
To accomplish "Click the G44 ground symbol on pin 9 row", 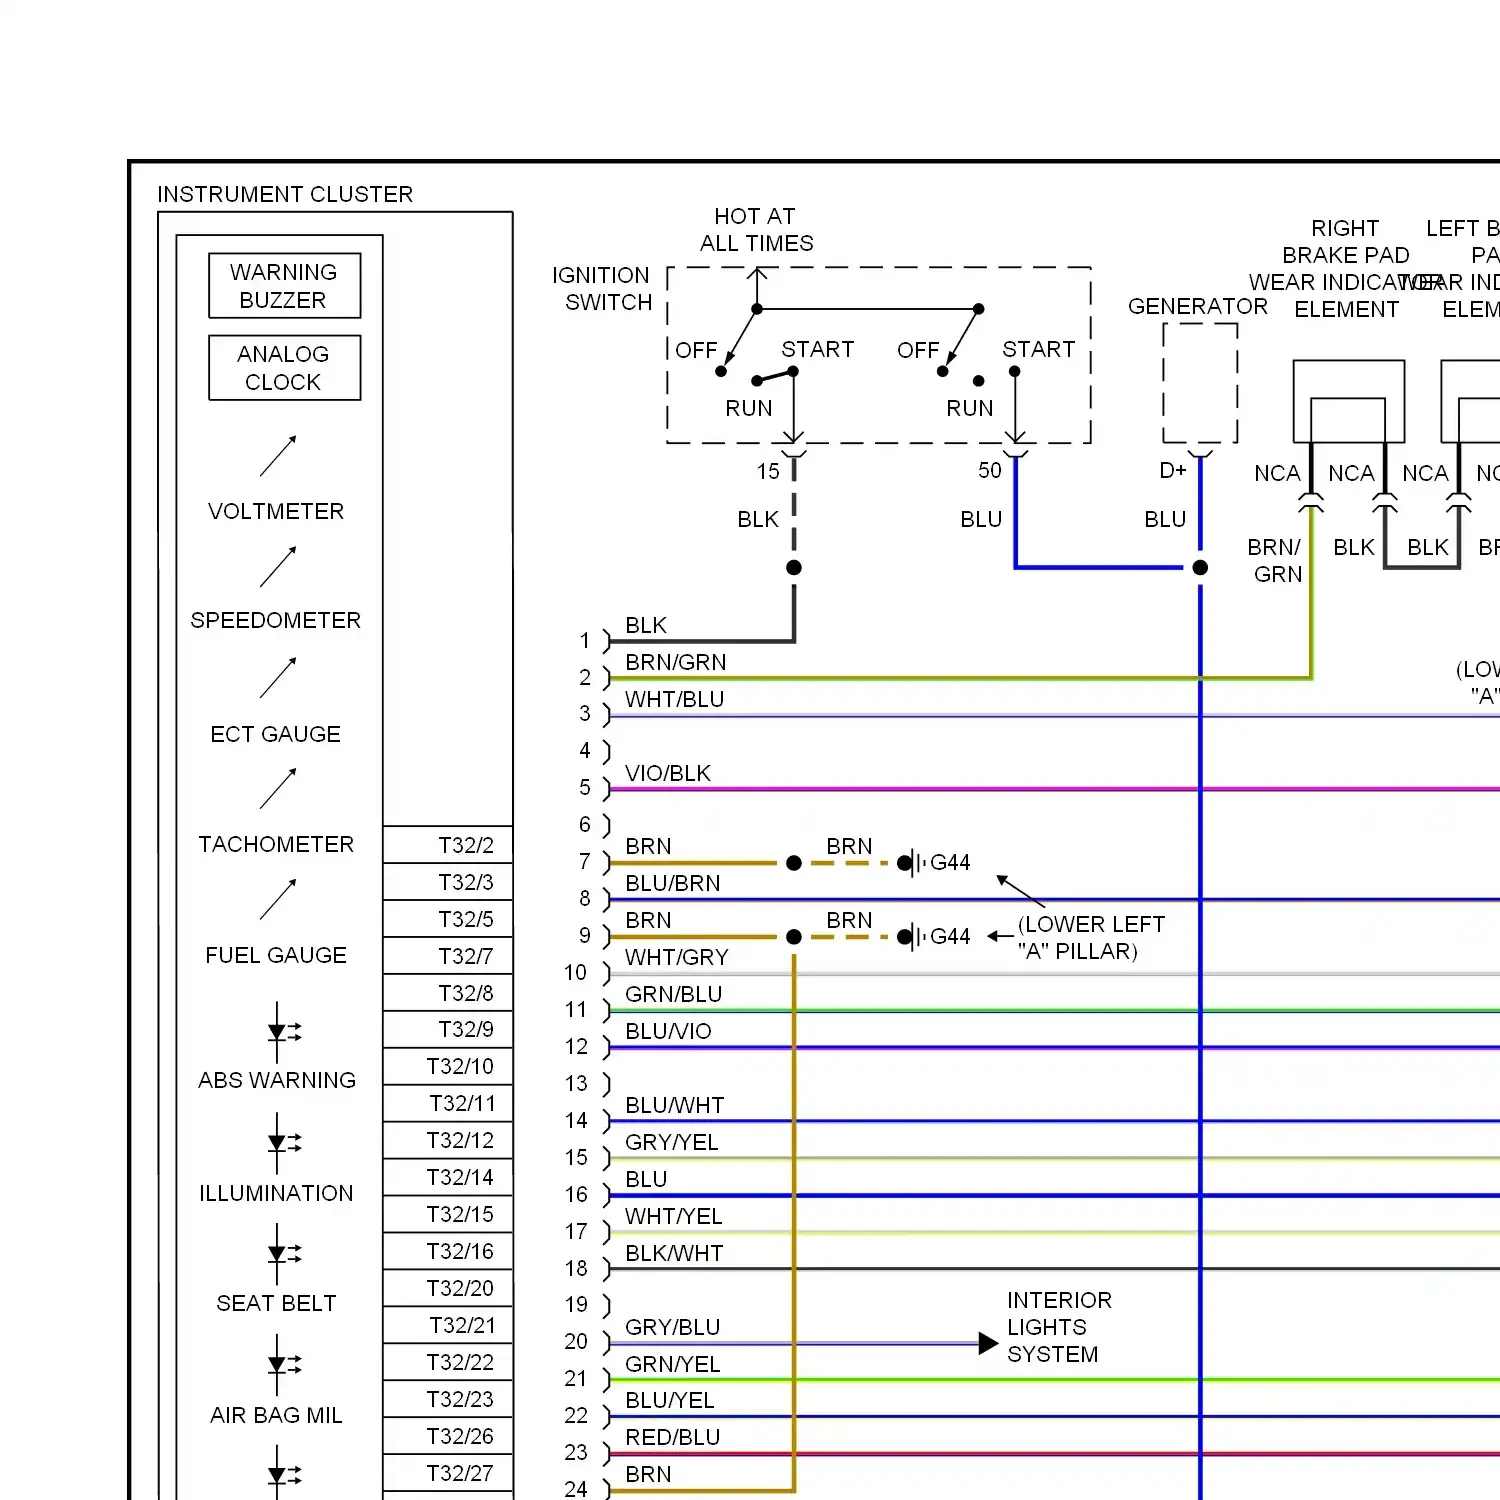I will click(x=912, y=936).
